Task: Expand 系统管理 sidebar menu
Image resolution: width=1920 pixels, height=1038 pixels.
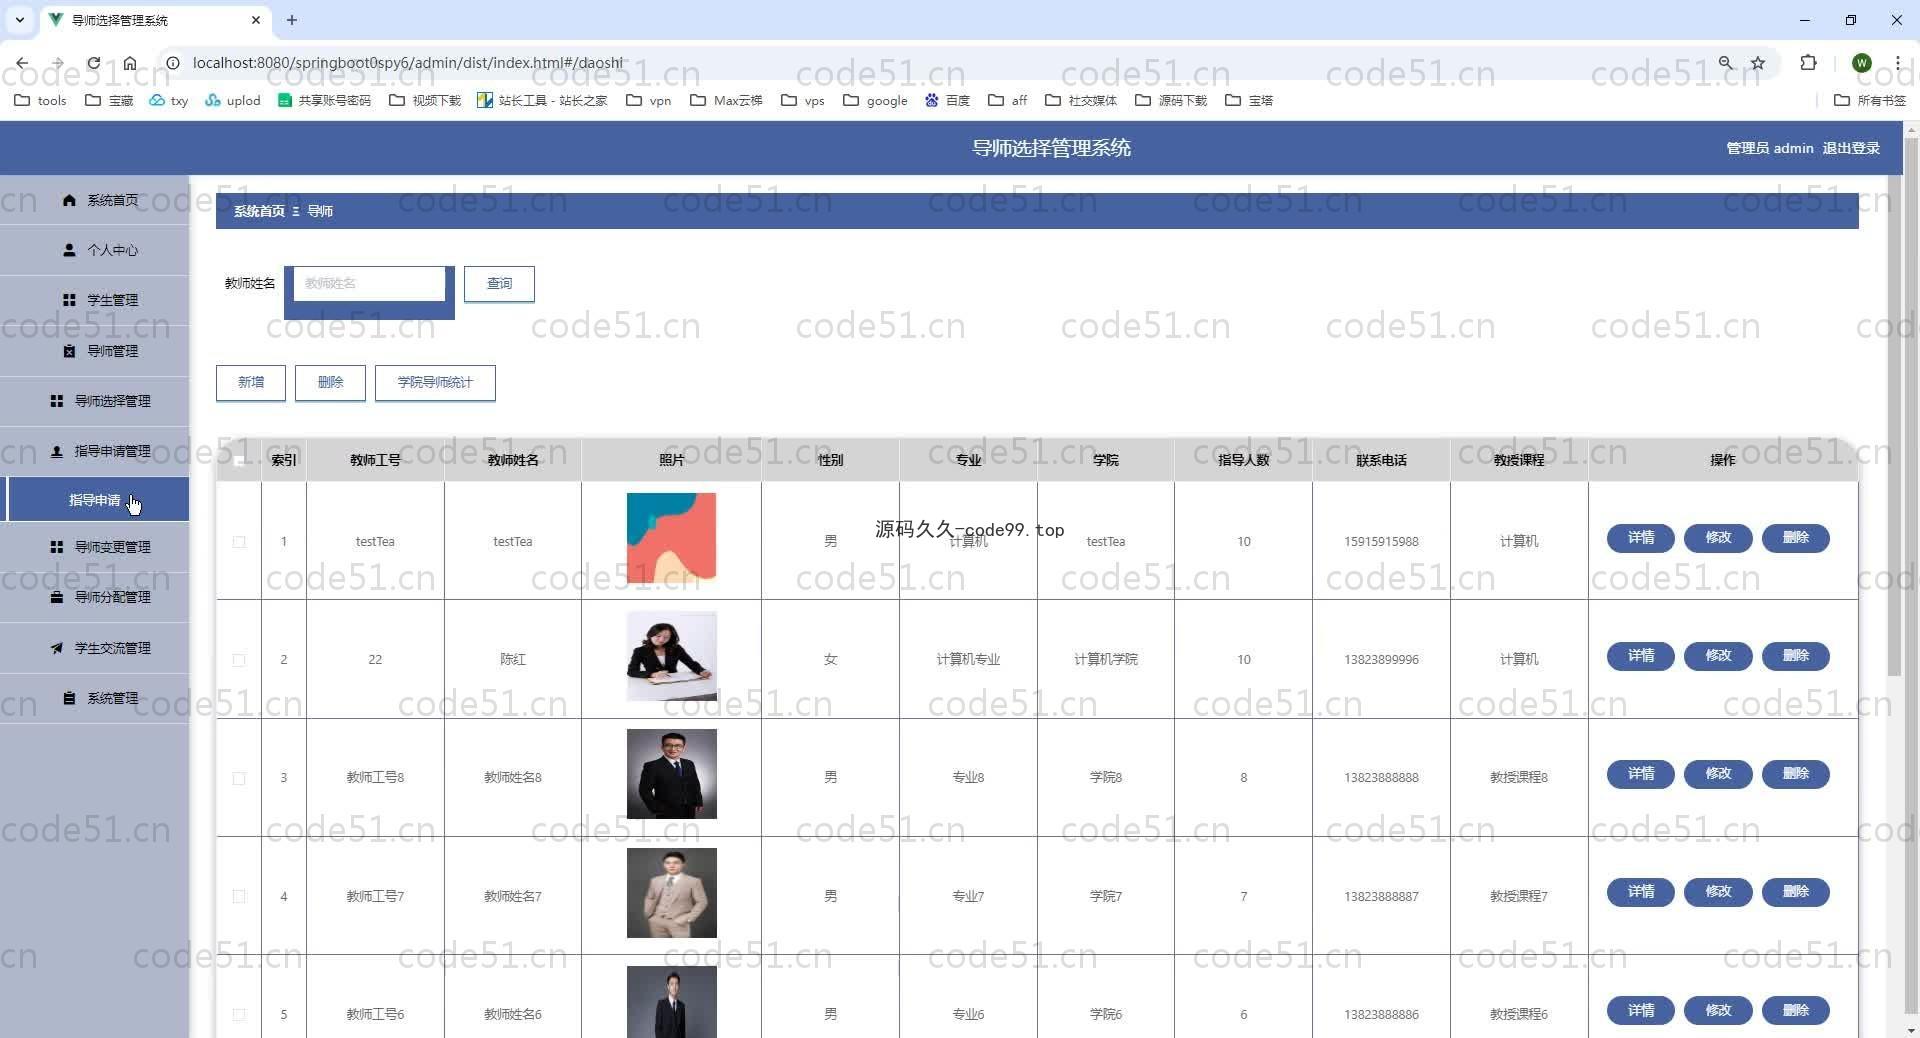Action: (x=95, y=698)
